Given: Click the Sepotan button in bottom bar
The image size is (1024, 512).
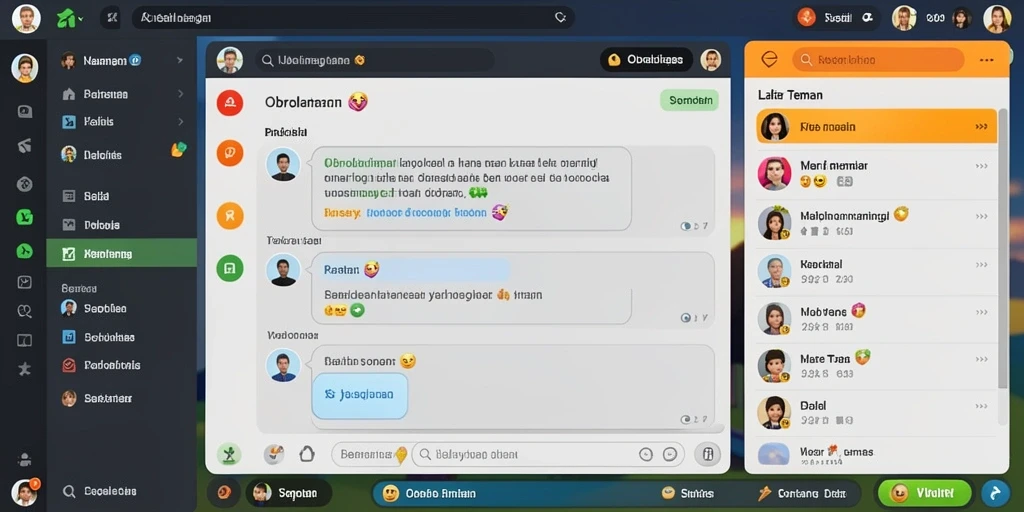Looking at the screenshot, I should coord(289,493).
